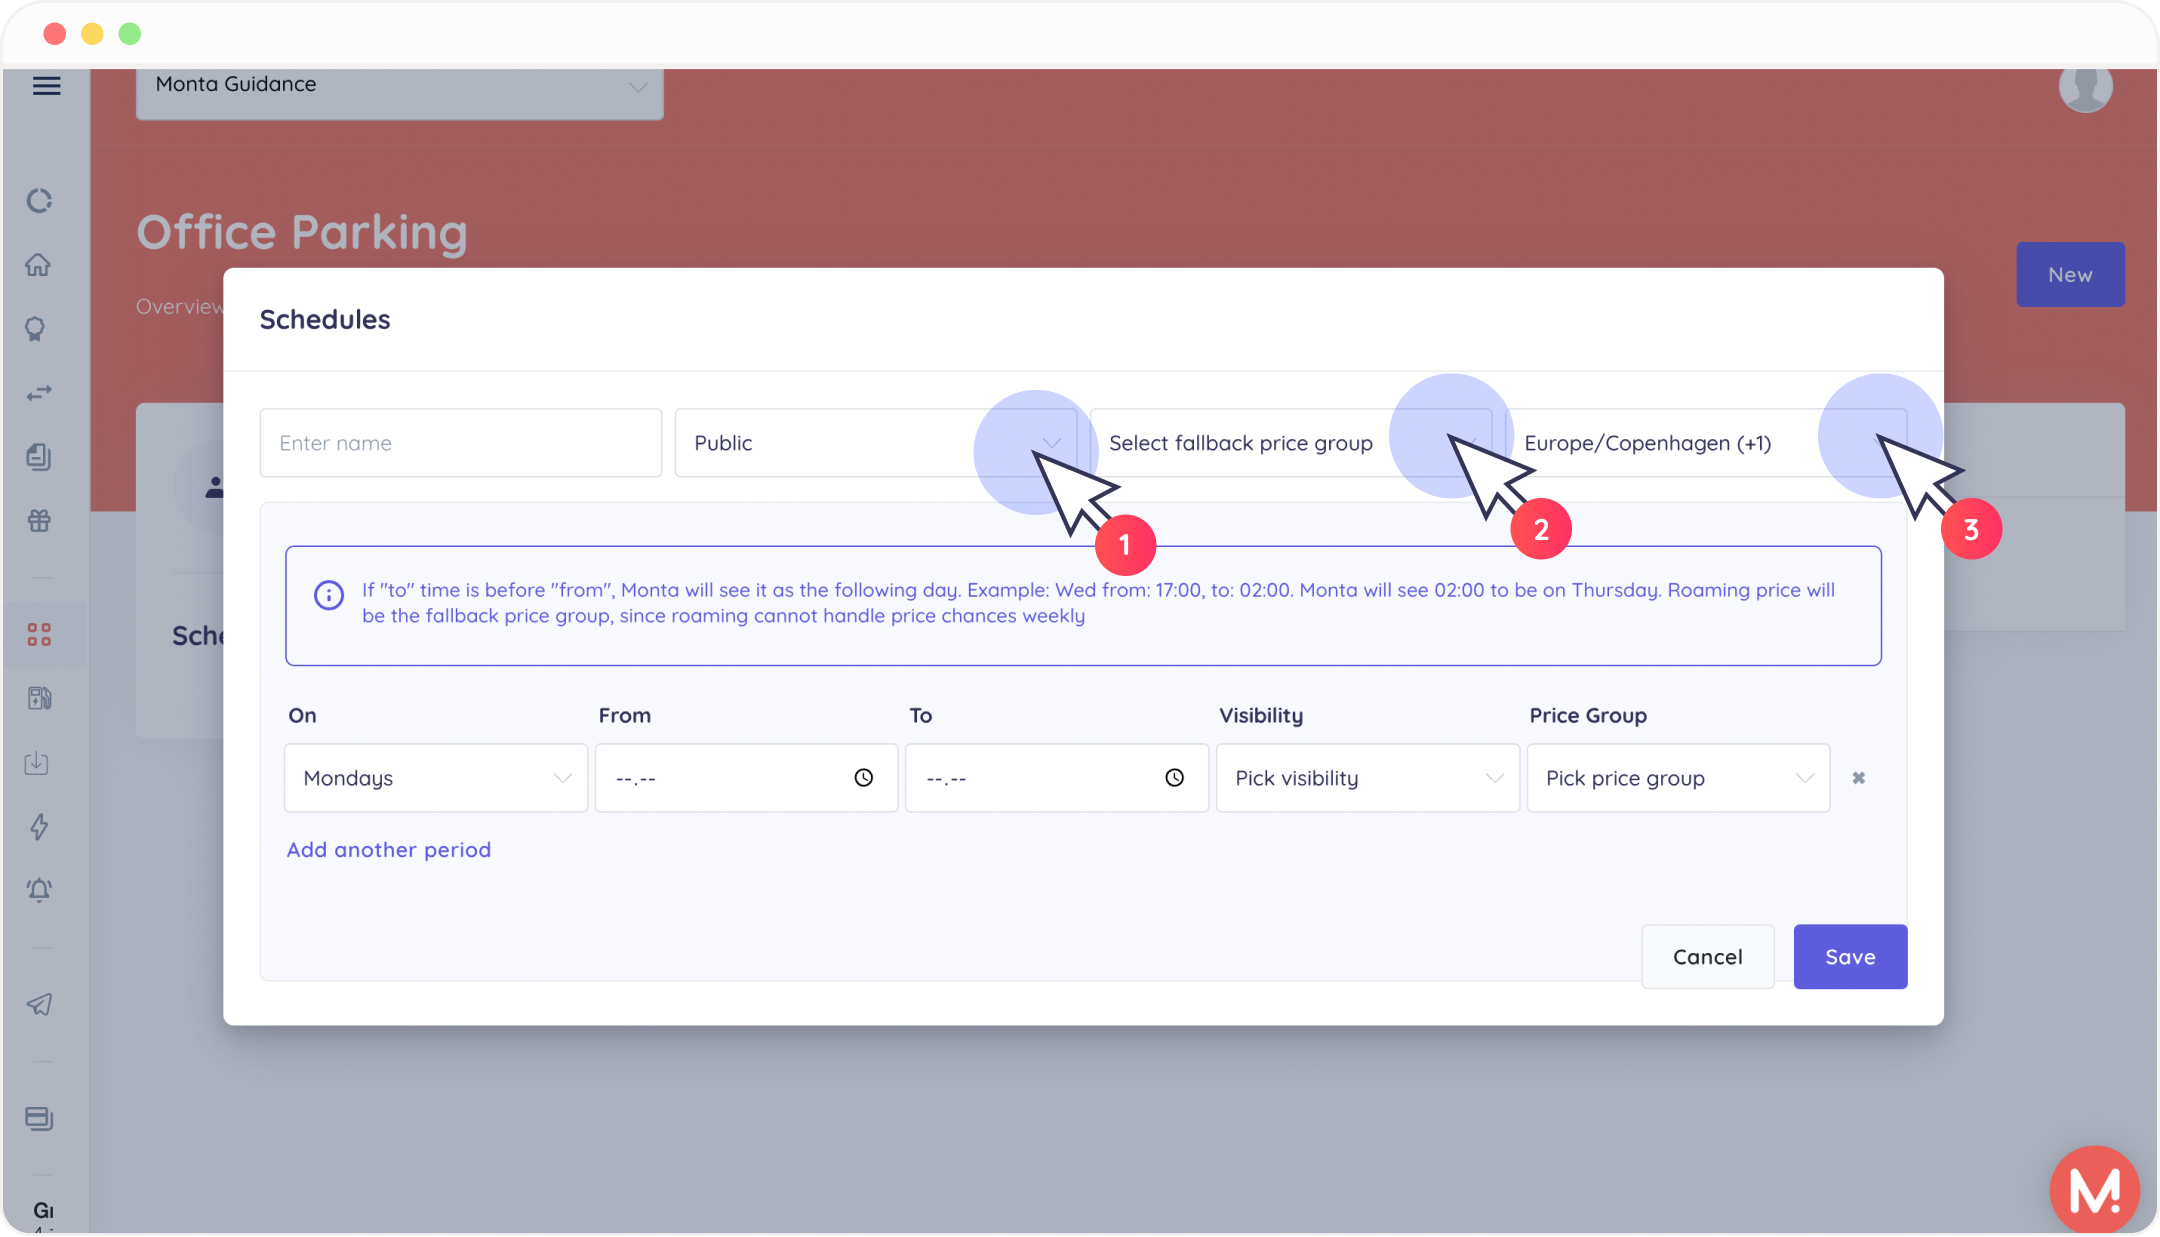2160x1237 pixels.
Task: Open the Mondays day dropdown
Action: coord(436,778)
